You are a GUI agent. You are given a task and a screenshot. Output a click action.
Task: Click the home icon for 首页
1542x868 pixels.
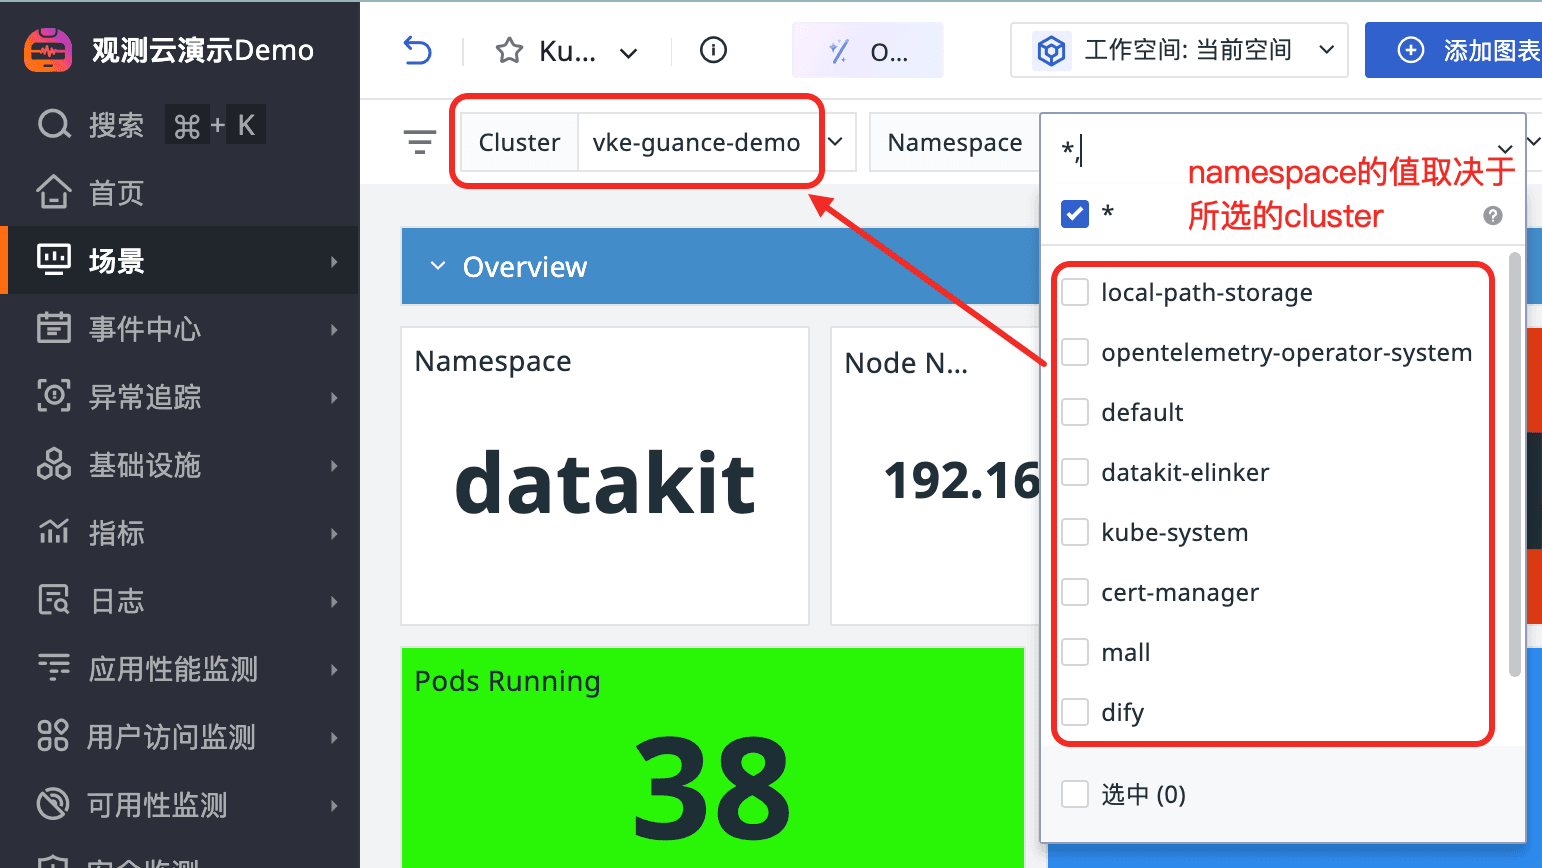54,192
